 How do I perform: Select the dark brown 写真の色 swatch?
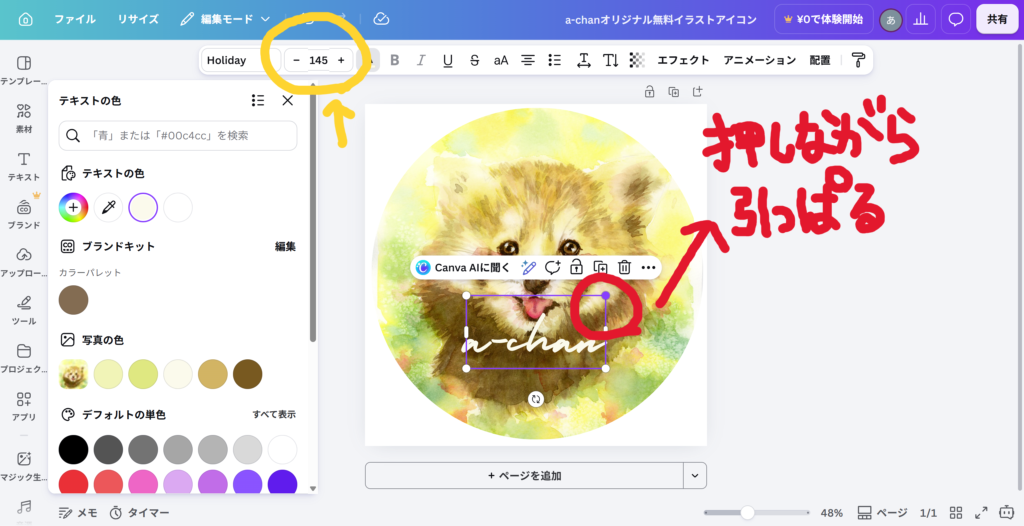[248, 374]
